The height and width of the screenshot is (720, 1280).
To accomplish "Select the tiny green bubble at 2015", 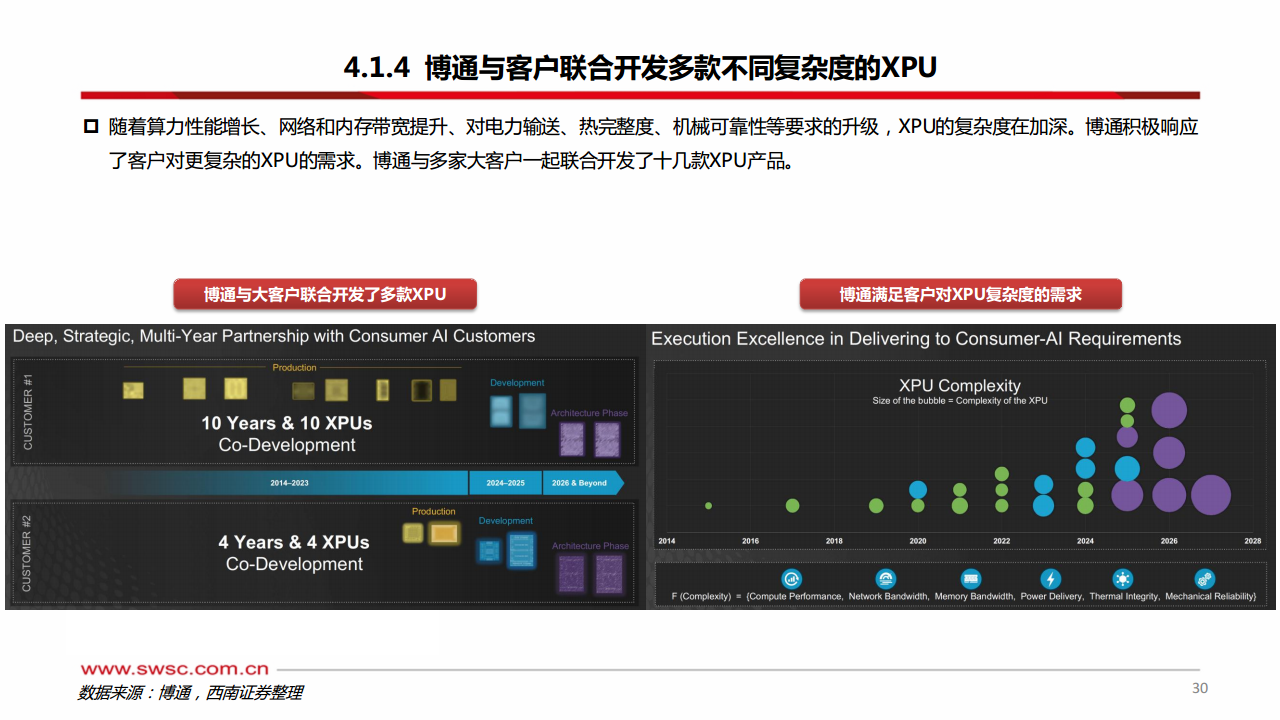I will [x=708, y=506].
